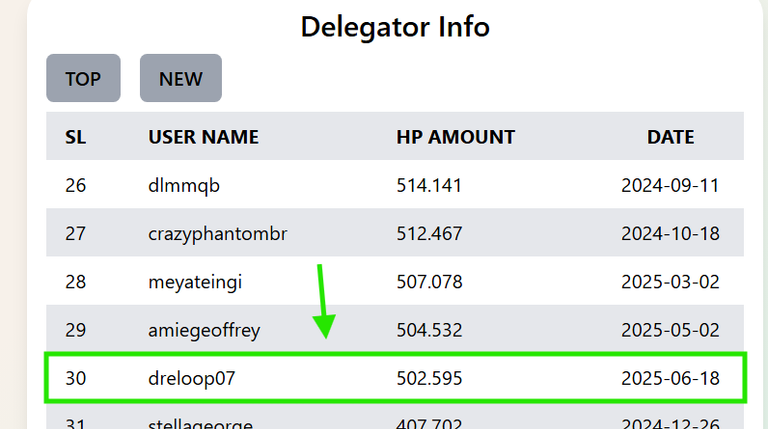768x429 pixels.
Task: Click date 2025-05-02
Action: (x=670, y=330)
